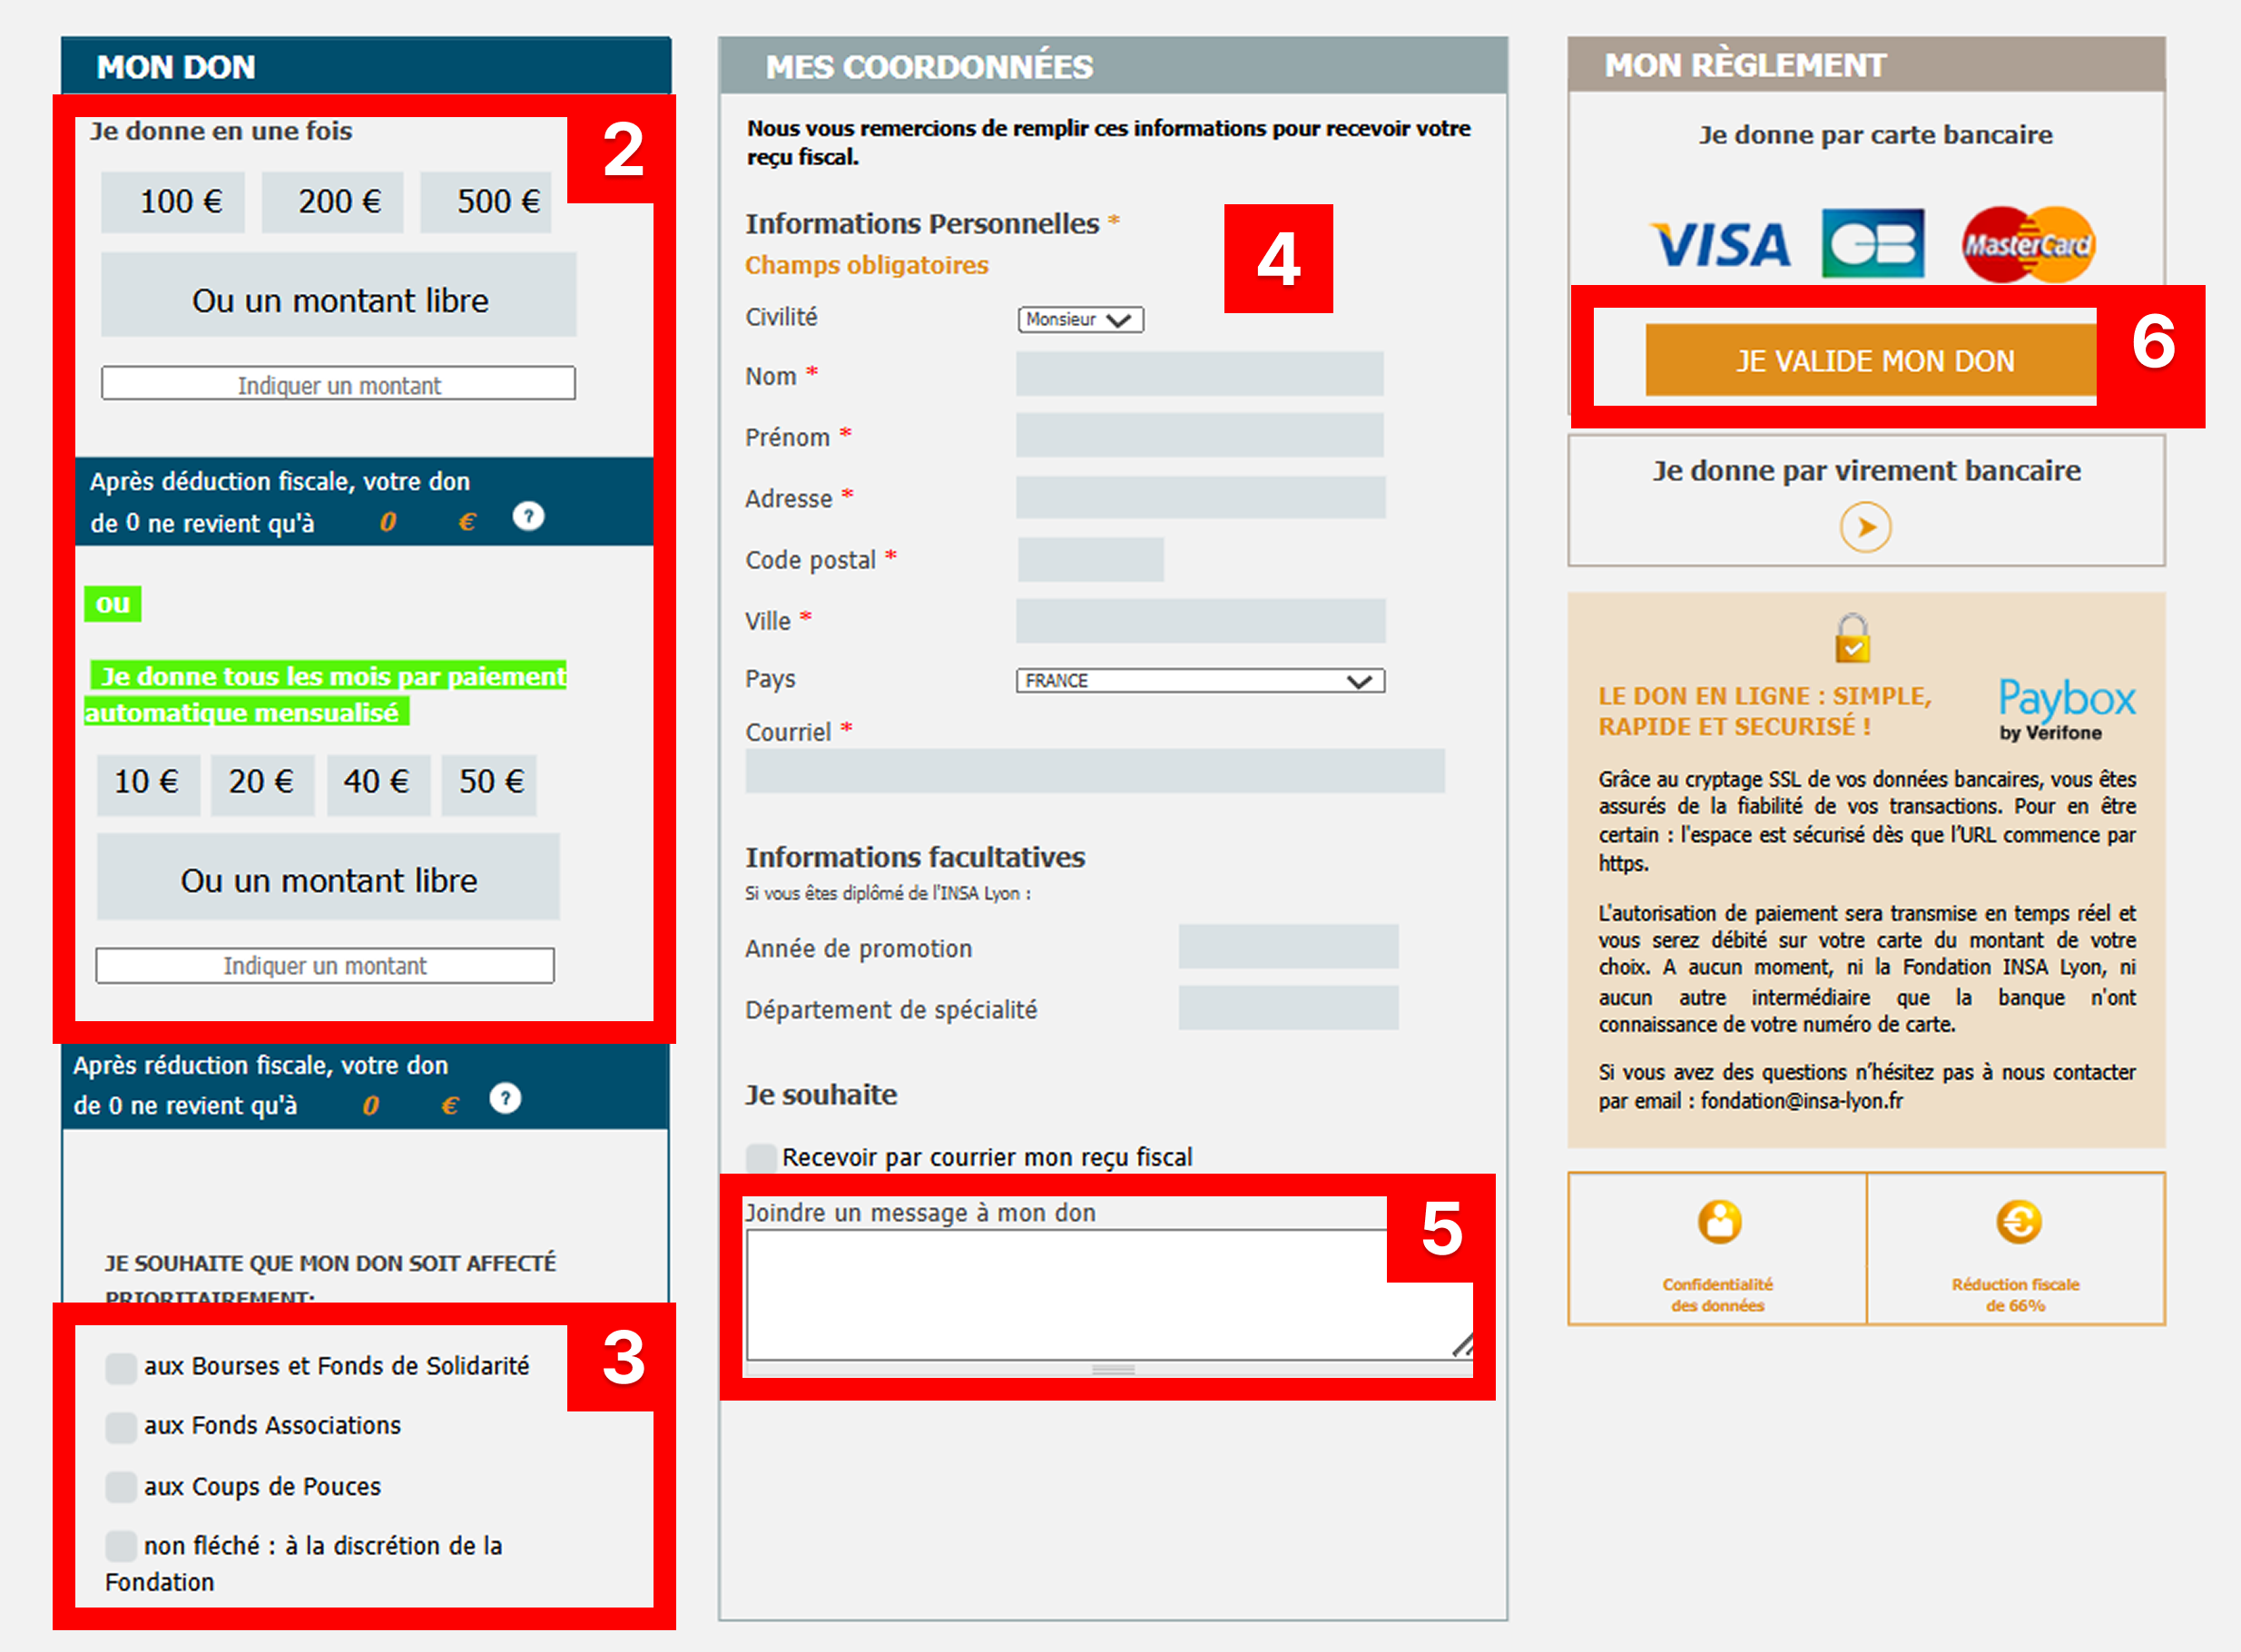The image size is (2241, 1652).
Task: Open the Pays dropdown showing FRANCE
Action: [x=1201, y=681]
